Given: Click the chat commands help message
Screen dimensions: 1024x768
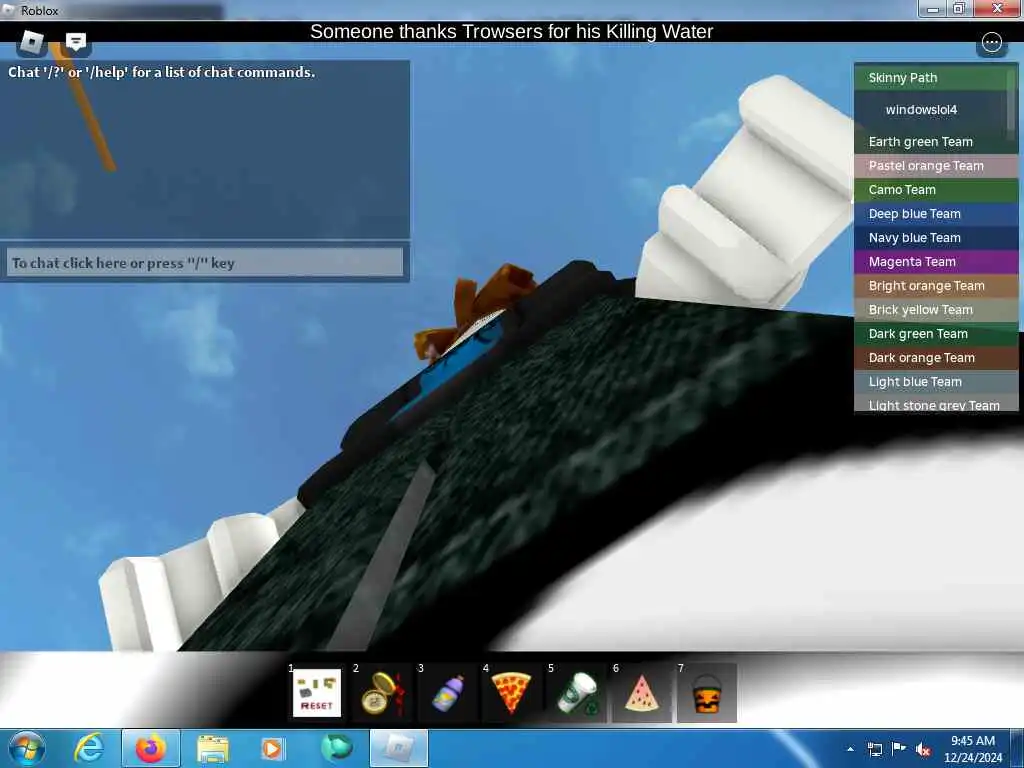Looking at the screenshot, I should point(161,72).
